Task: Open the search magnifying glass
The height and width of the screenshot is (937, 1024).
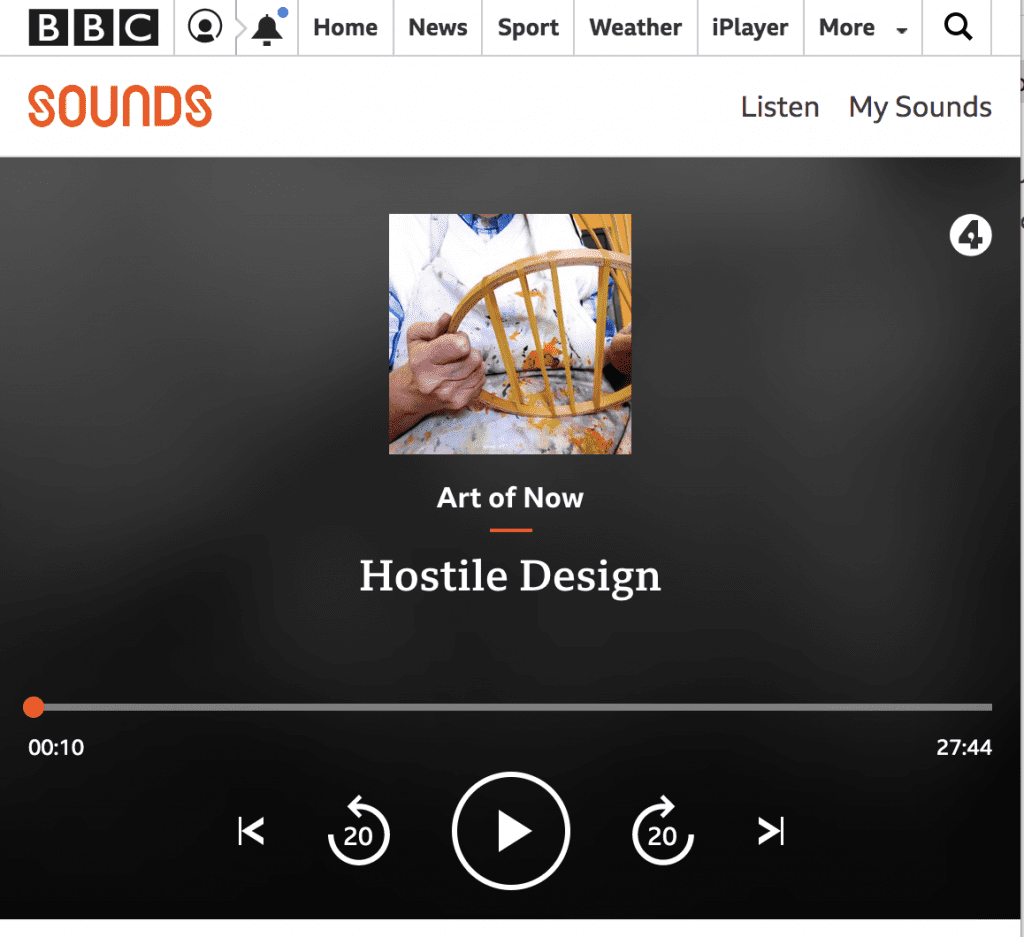Action: pyautogui.click(x=958, y=27)
